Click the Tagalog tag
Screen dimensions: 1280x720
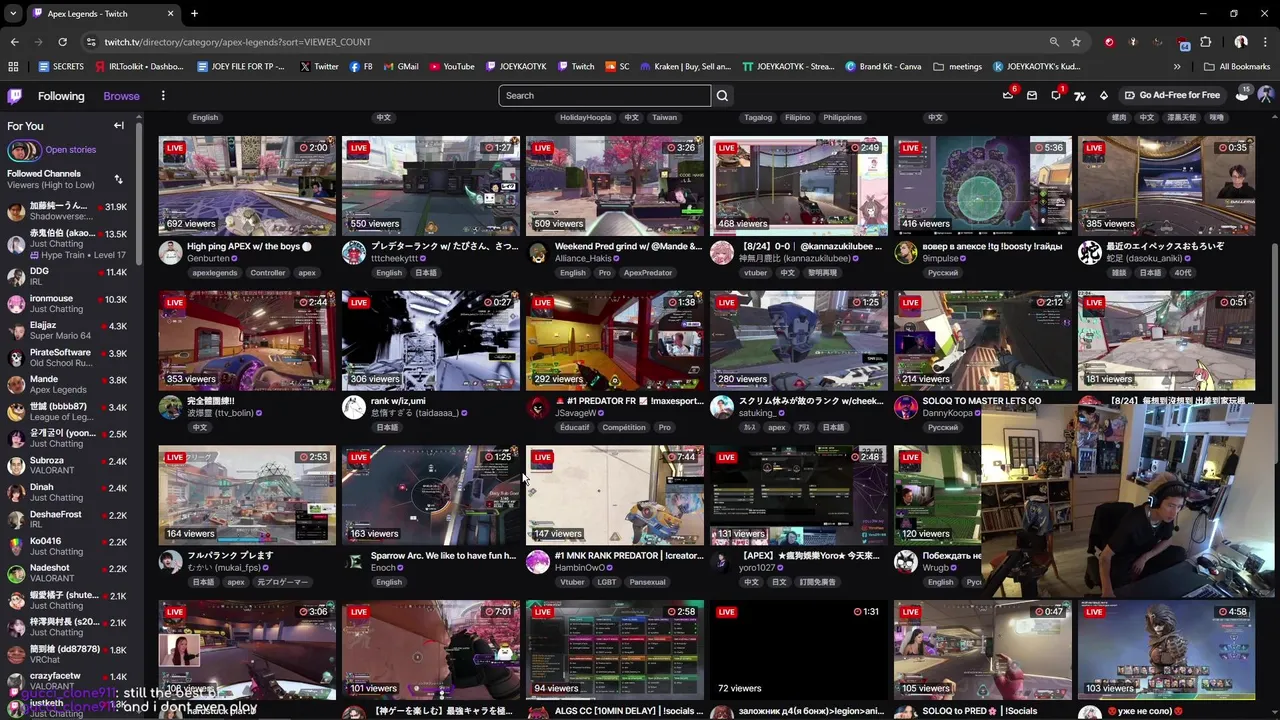pyautogui.click(x=758, y=118)
